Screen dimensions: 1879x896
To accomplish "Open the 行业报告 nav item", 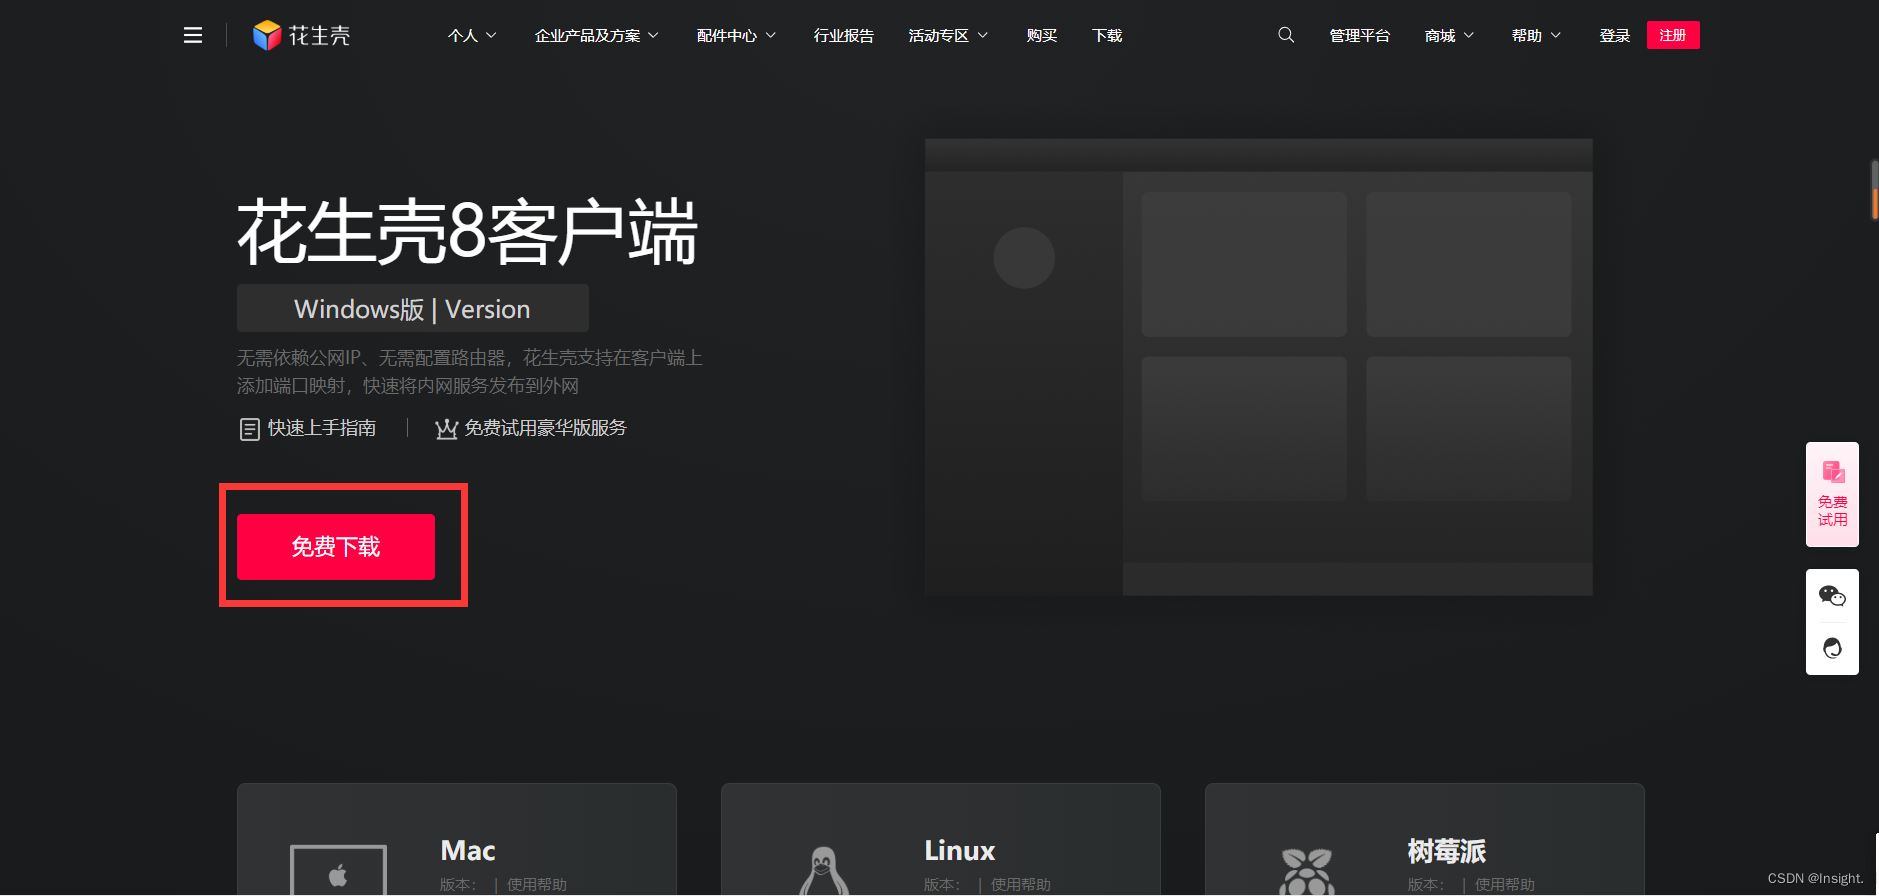I will point(843,36).
